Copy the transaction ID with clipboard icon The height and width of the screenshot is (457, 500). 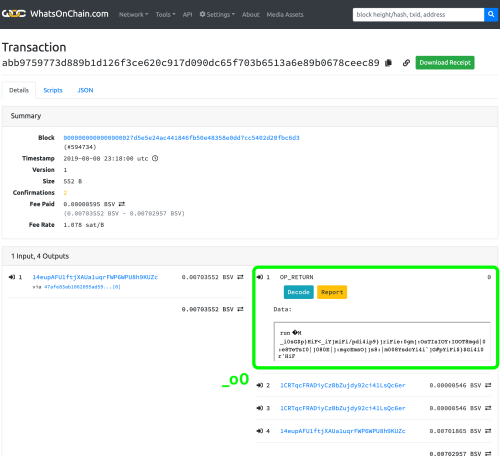tap(388, 63)
